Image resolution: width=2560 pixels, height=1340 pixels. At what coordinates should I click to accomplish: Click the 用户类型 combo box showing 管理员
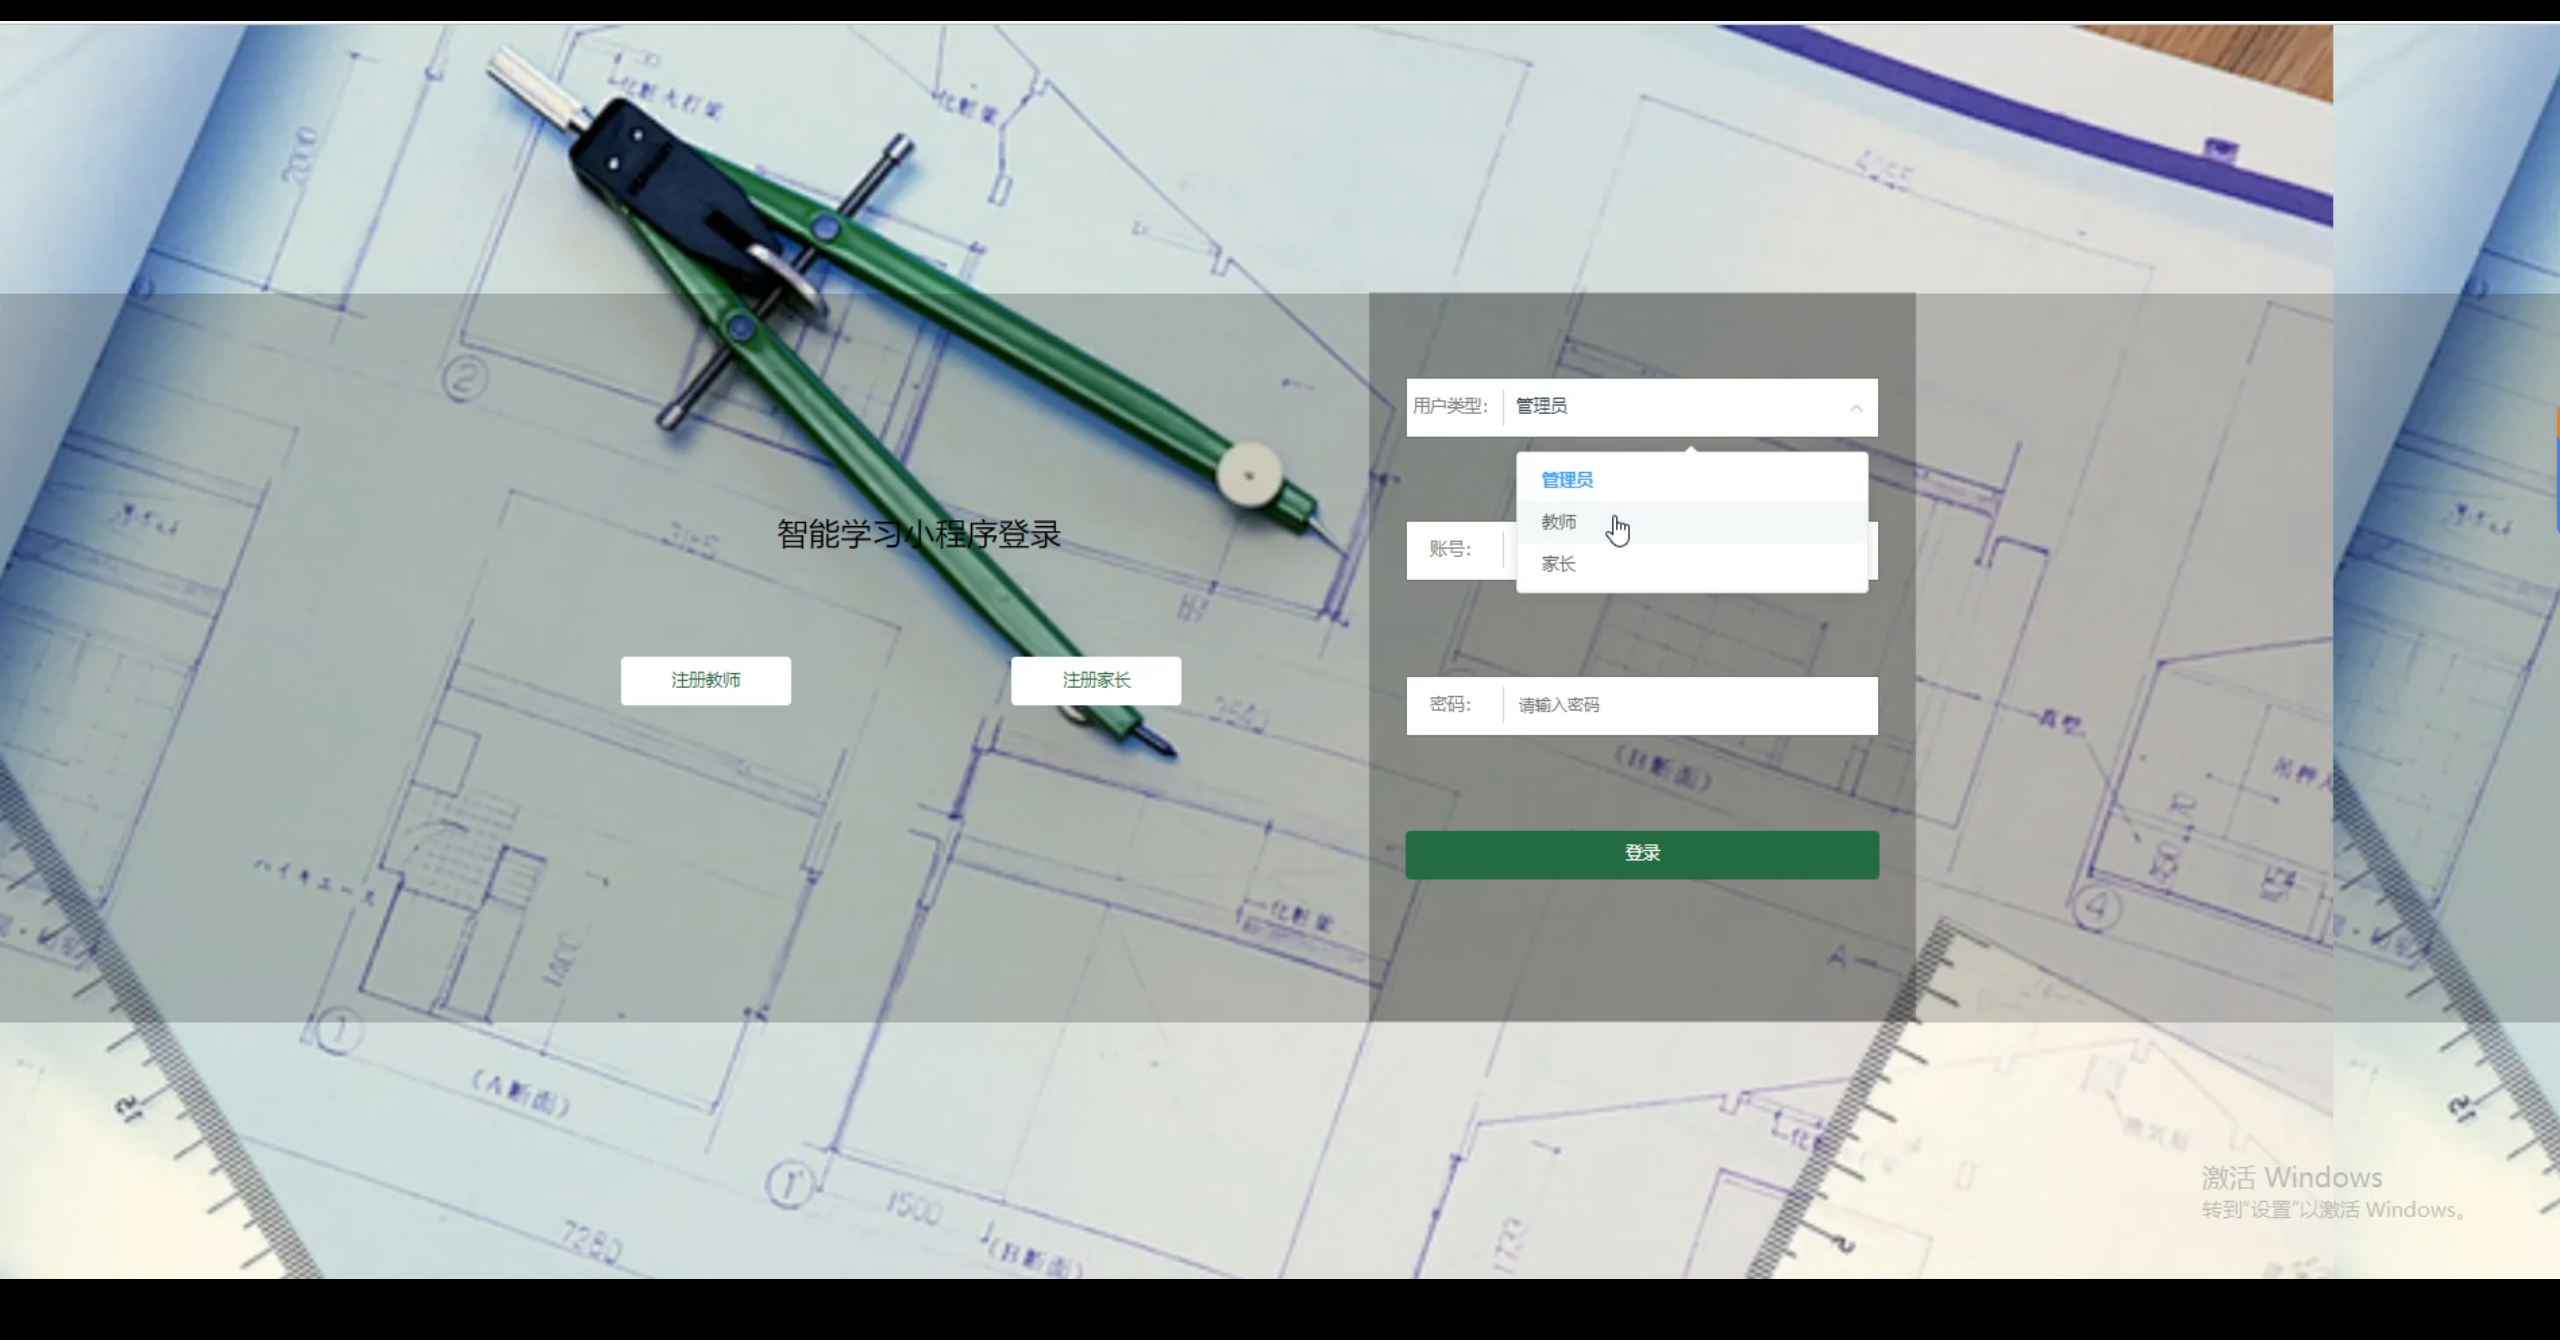(x=1680, y=407)
